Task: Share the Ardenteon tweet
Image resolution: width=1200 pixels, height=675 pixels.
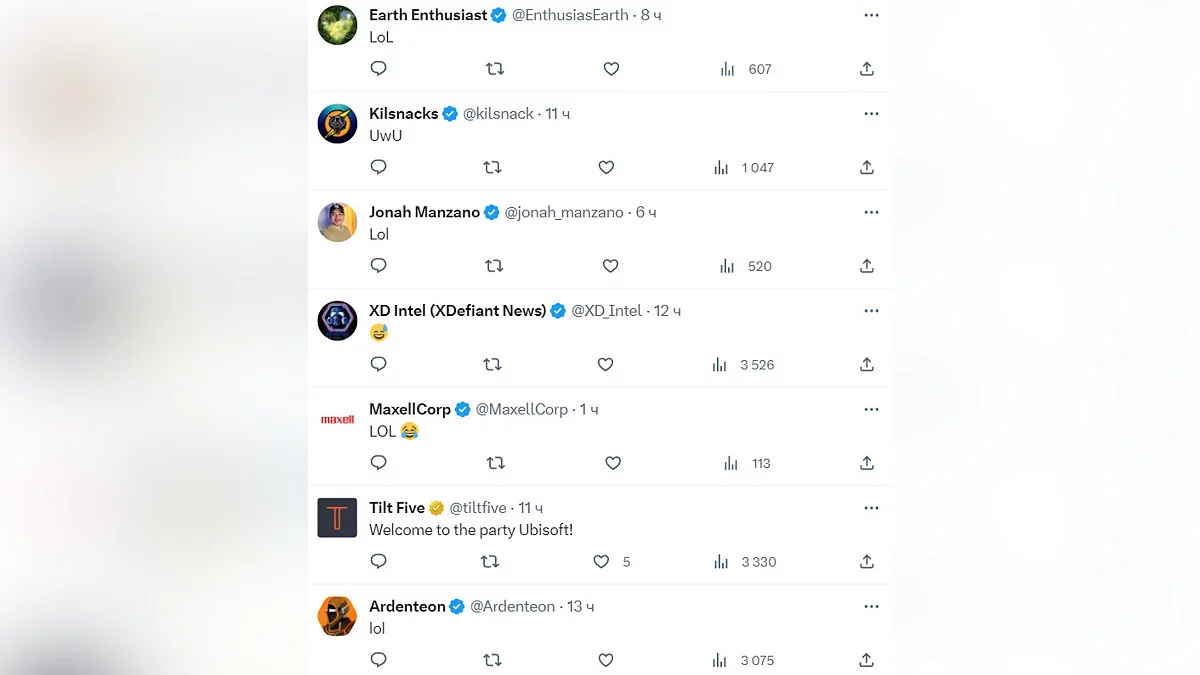Action: pos(866,660)
